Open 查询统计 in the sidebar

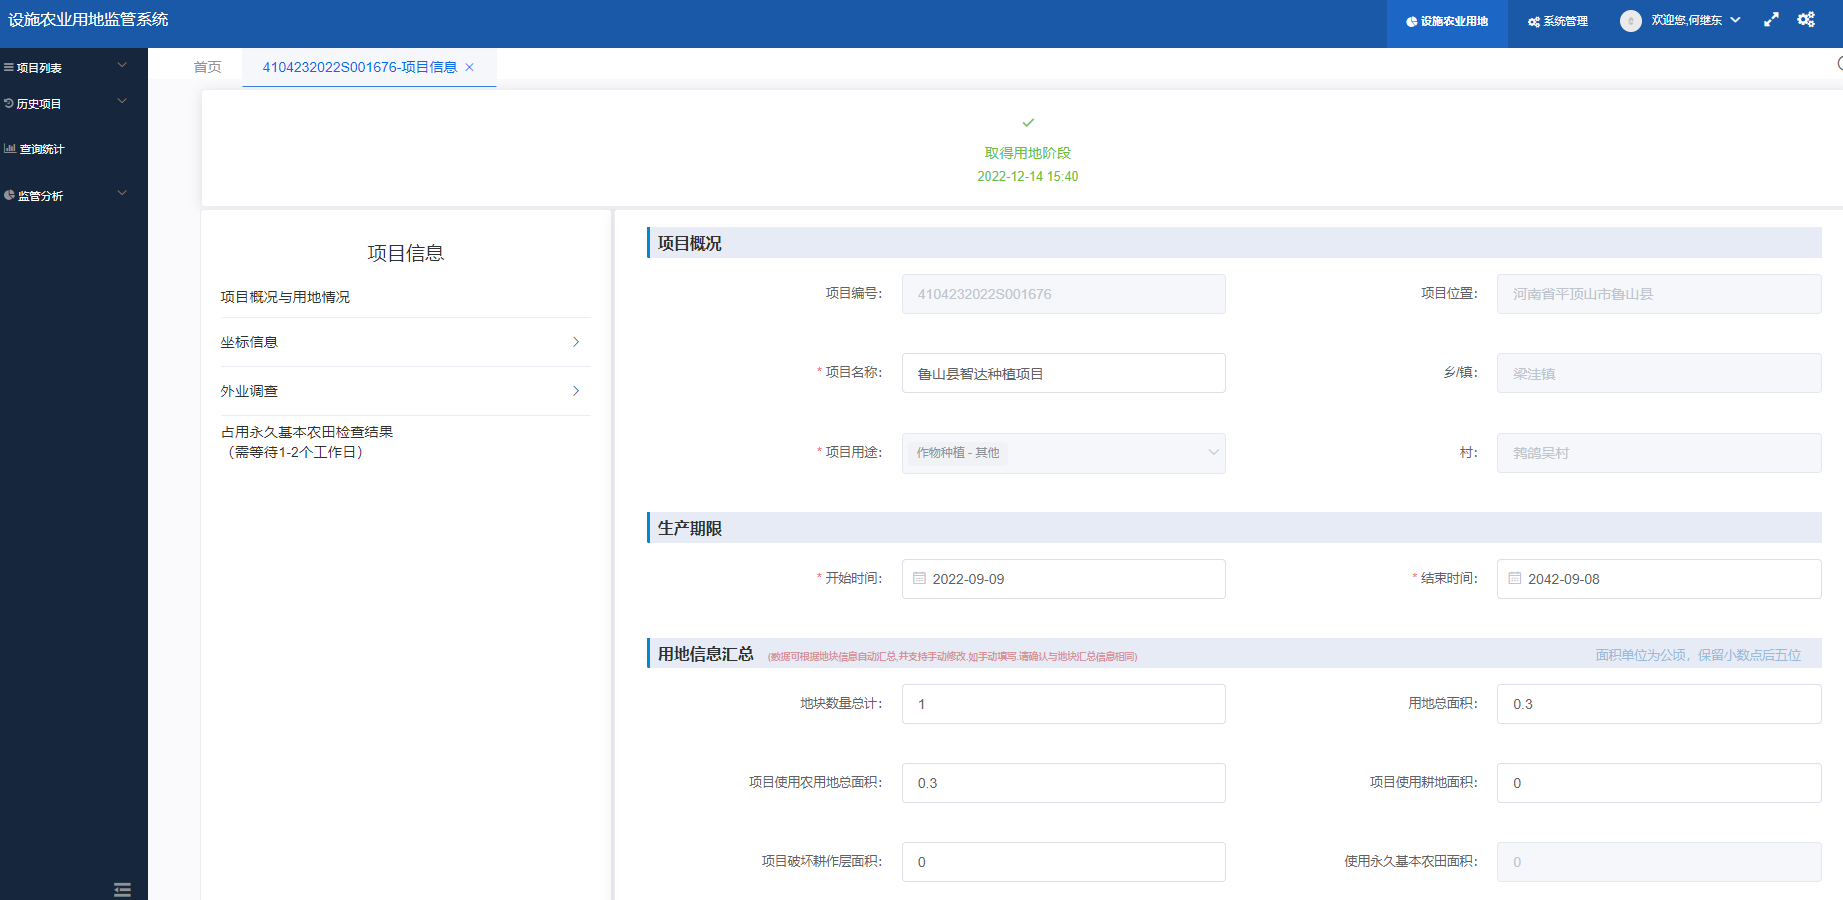[41, 149]
